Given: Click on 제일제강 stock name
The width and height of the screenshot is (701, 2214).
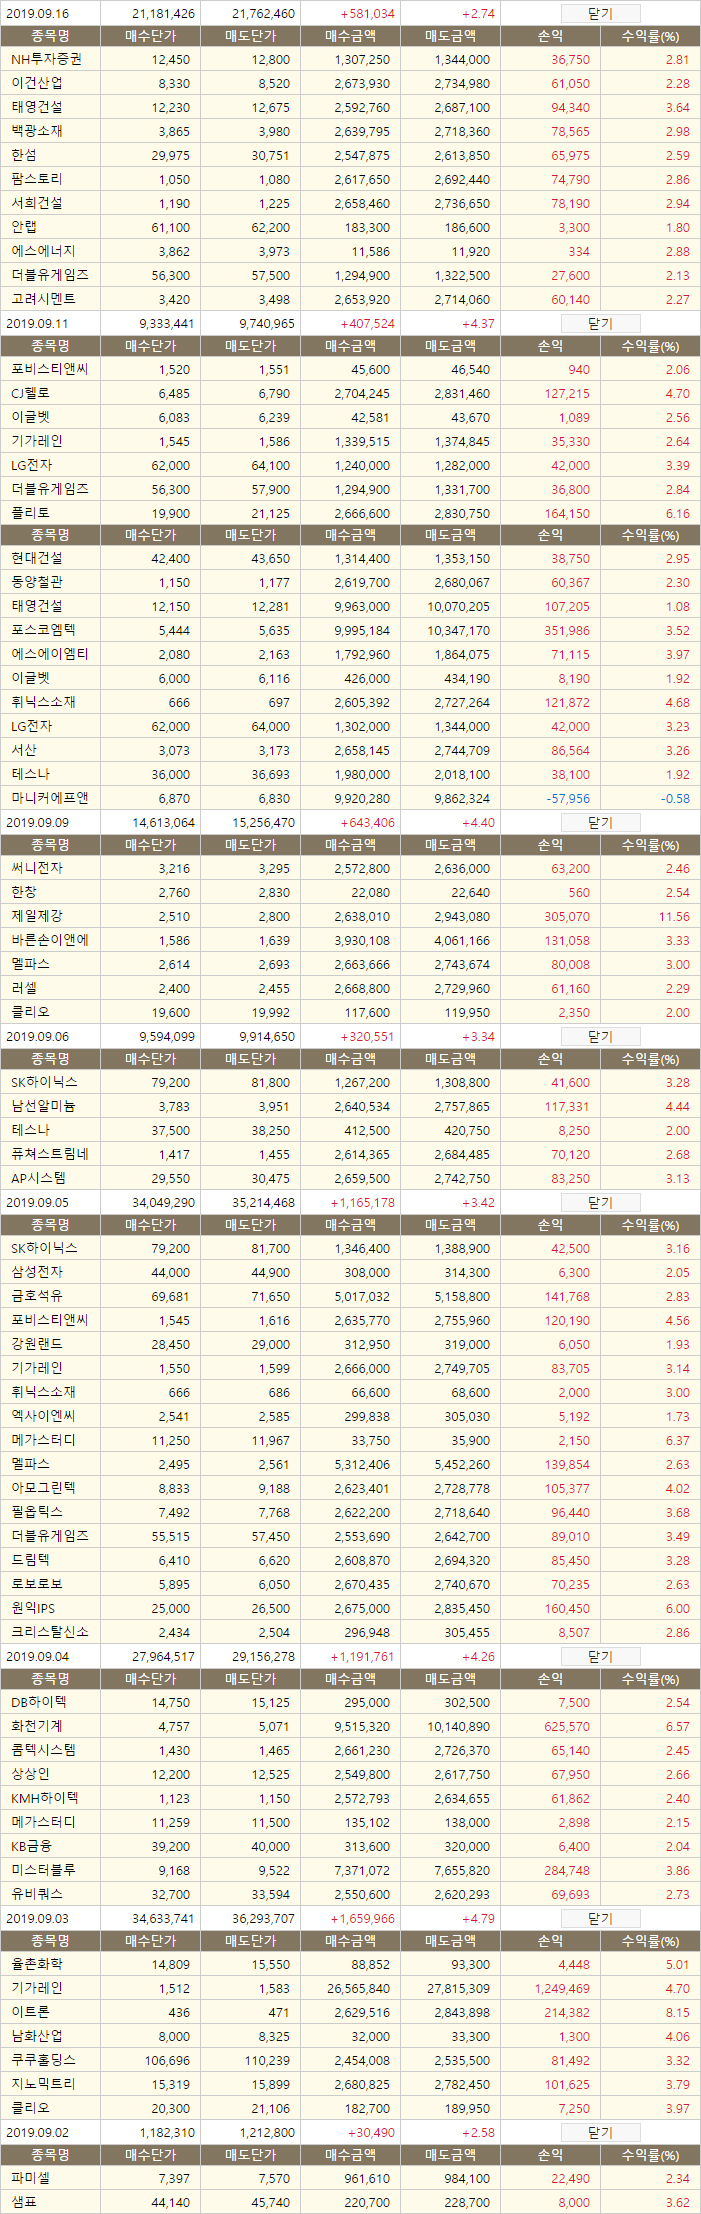Looking at the screenshot, I should click(37, 916).
